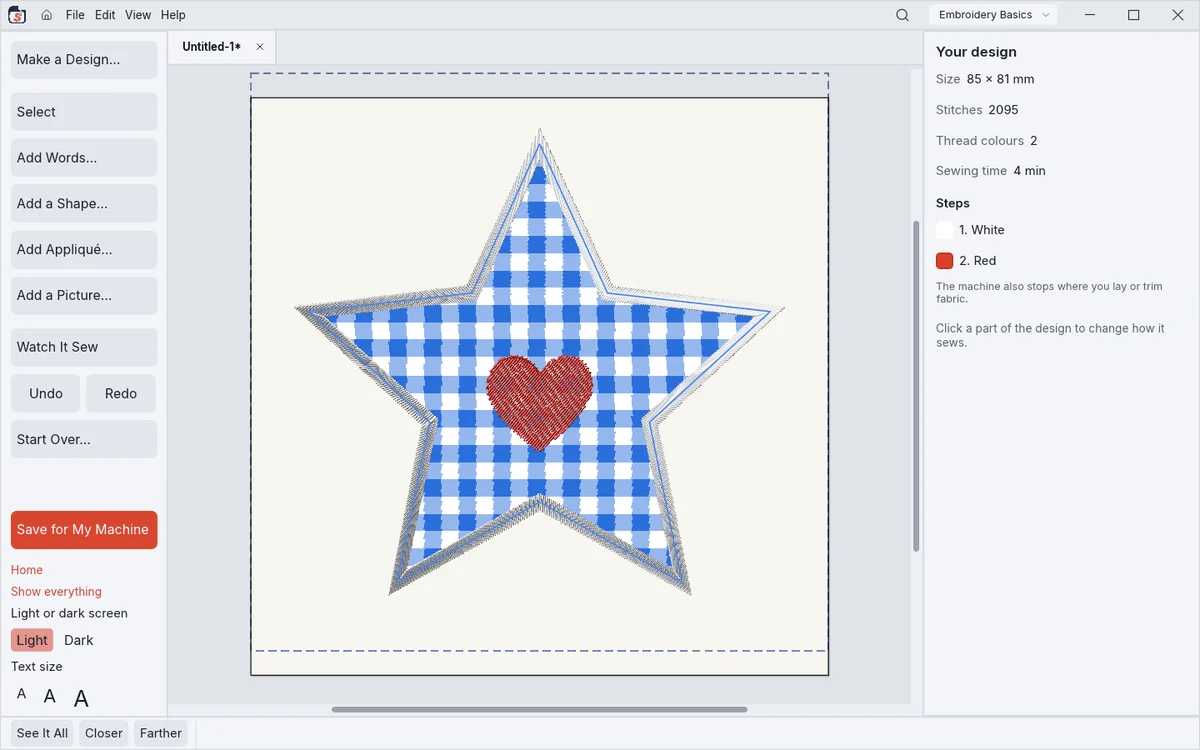Image resolution: width=1200 pixels, height=750 pixels.
Task: Undo the last action
Action: pyautogui.click(x=46, y=394)
